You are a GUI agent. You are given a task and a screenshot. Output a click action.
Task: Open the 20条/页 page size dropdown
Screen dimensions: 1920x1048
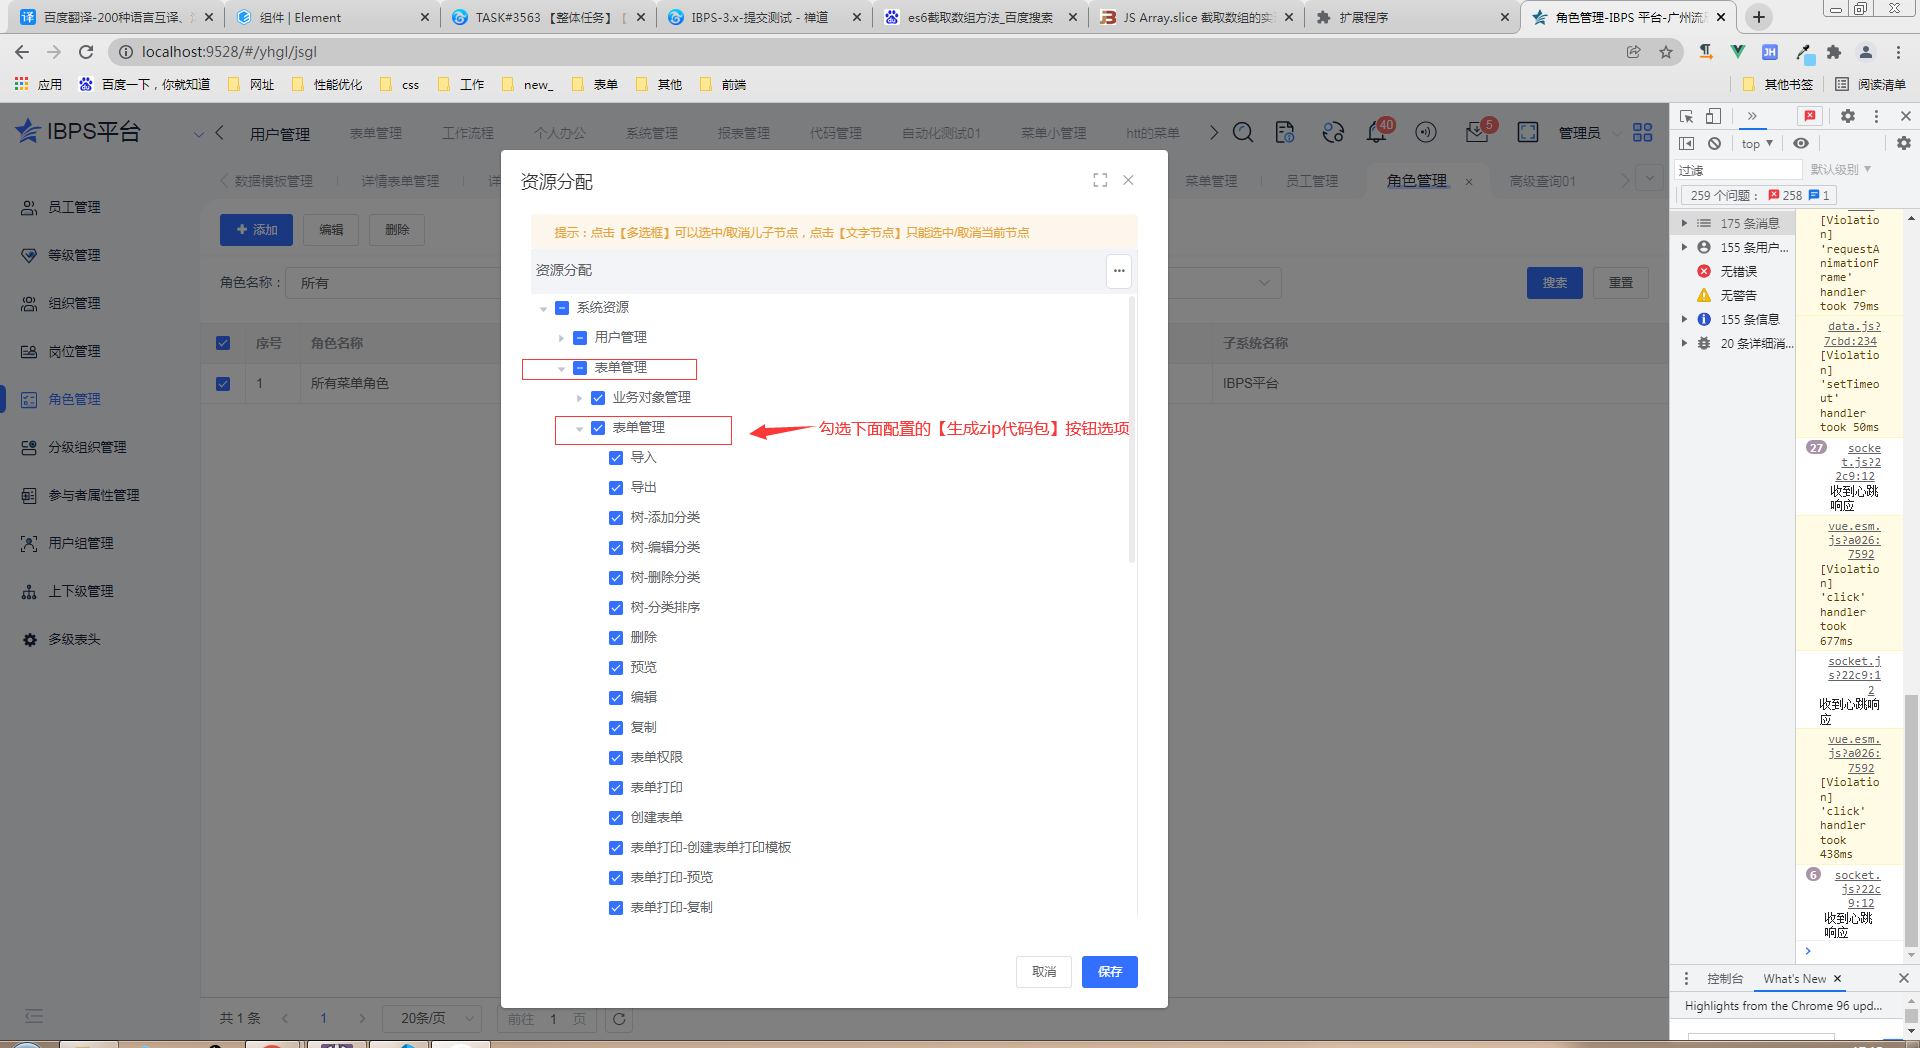coord(436,1018)
